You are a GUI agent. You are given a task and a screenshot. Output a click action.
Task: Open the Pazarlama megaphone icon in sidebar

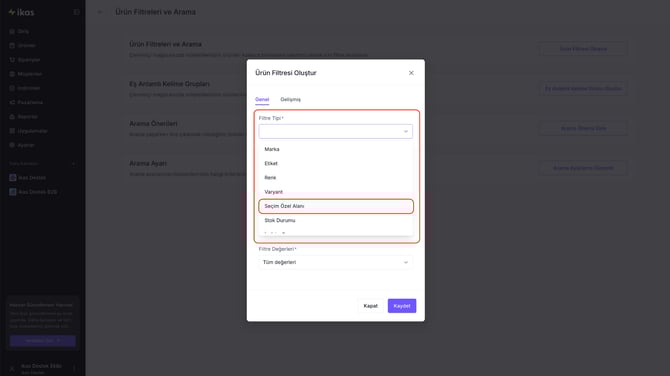click(12, 103)
